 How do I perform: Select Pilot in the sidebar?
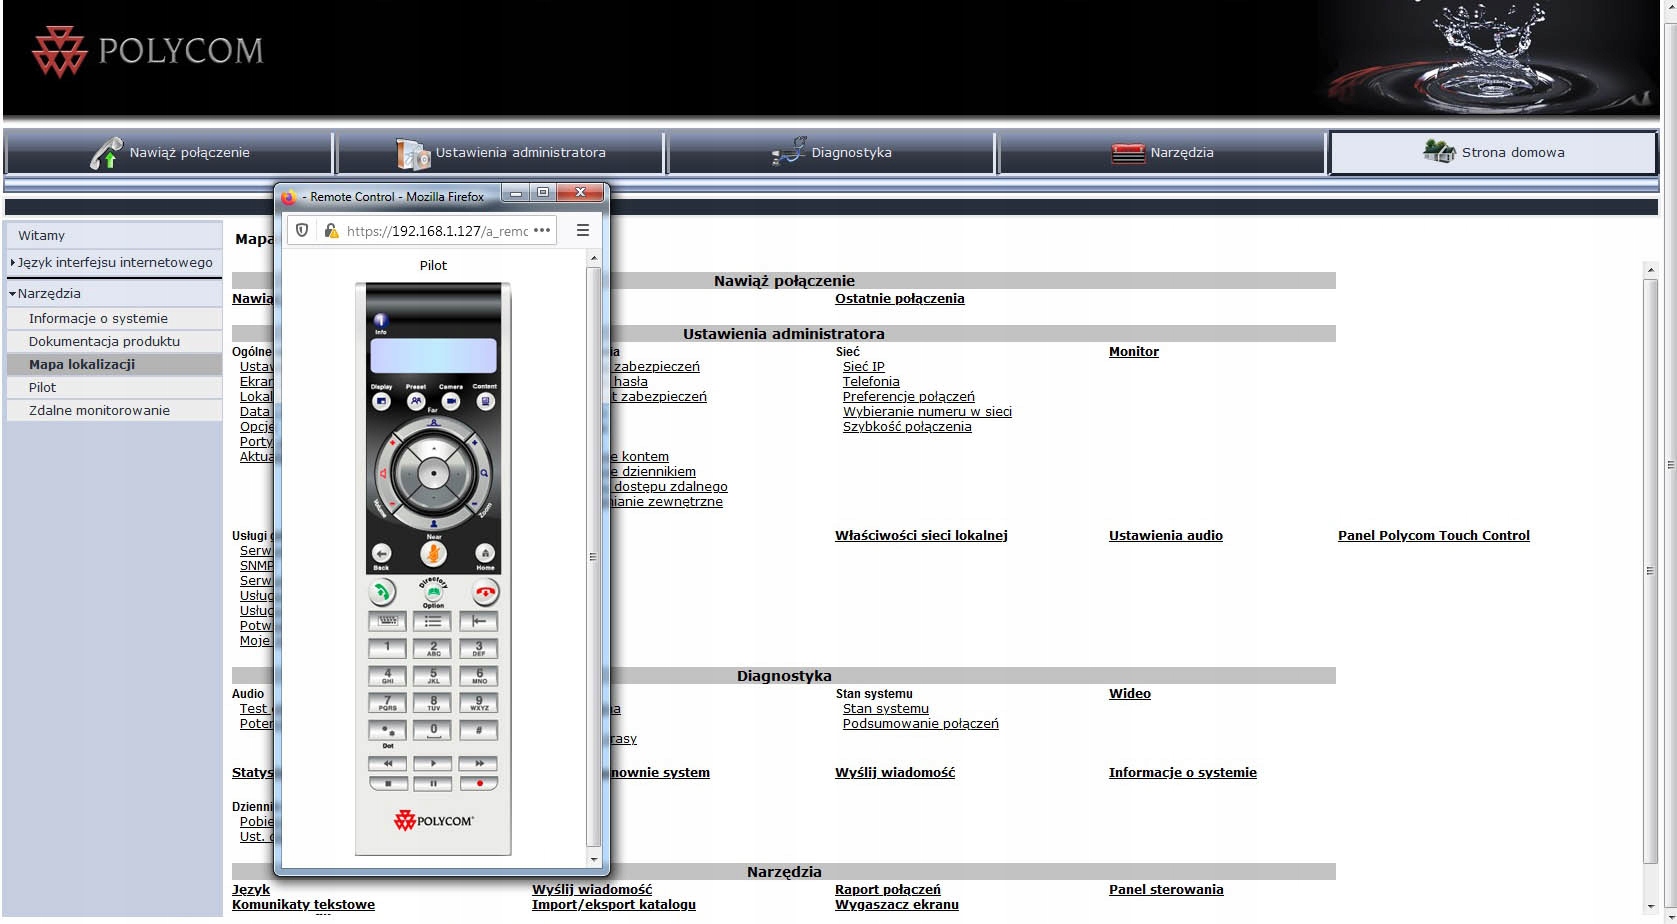(x=114, y=387)
